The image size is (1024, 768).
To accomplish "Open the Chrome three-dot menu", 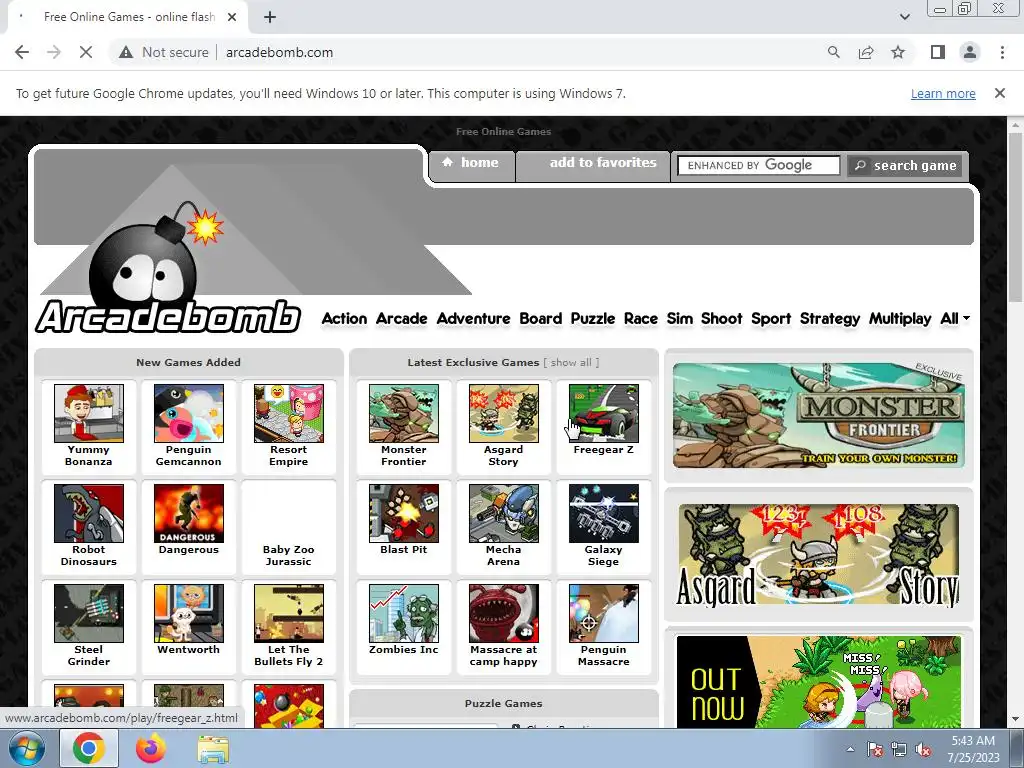I will [1002, 52].
